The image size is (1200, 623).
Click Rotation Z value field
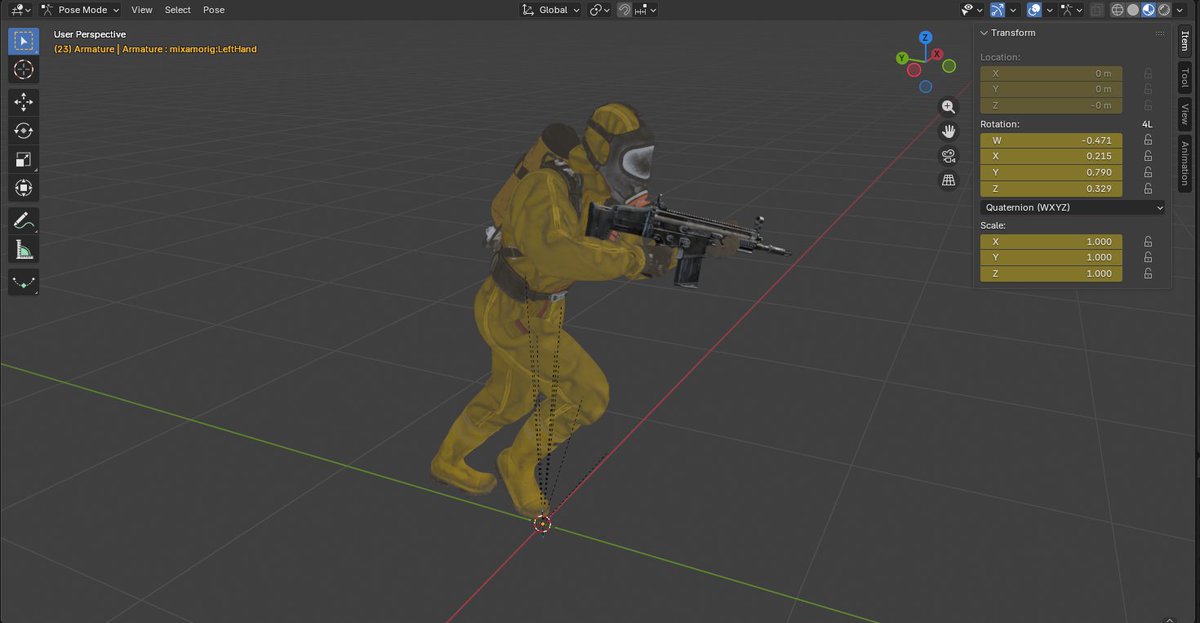pyautogui.click(x=1051, y=189)
